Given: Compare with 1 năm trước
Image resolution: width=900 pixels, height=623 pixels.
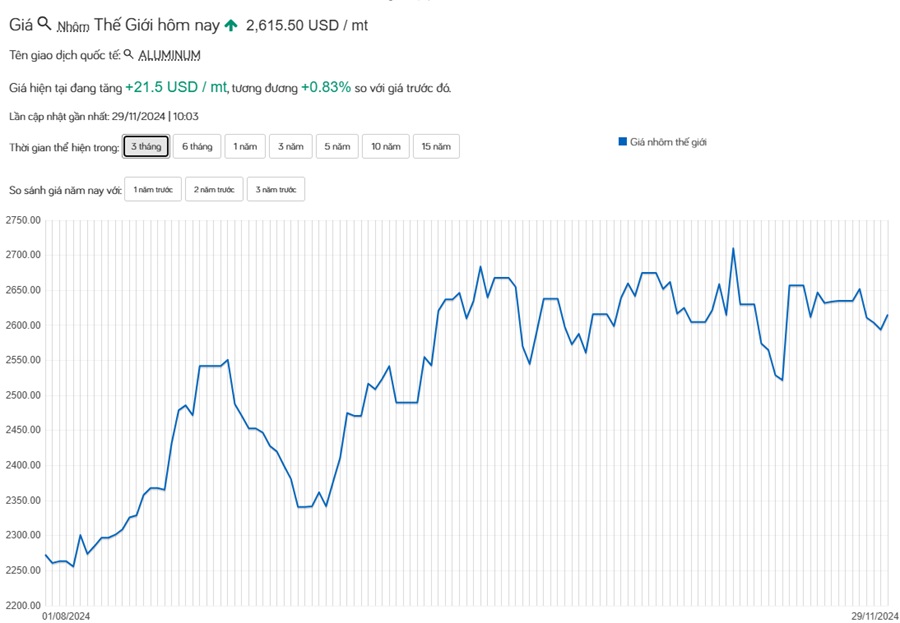Looking at the screenshot, I should (153, 189).
